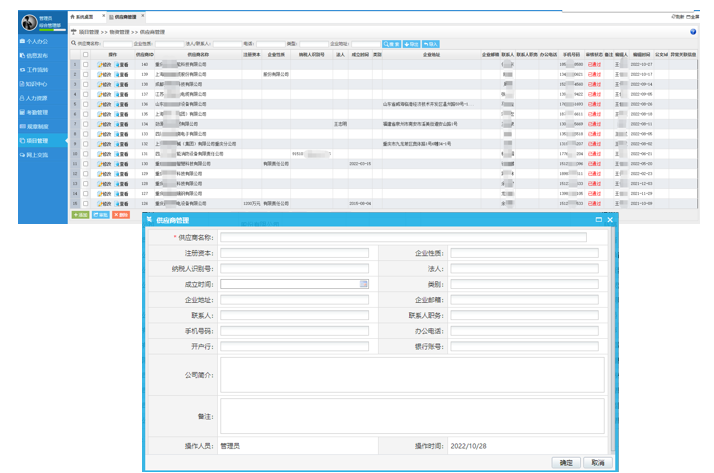Open 个人办公 in the sidebar
This screenshot has width=714, height=473.
pyautogui.click(x=36, y=41)
